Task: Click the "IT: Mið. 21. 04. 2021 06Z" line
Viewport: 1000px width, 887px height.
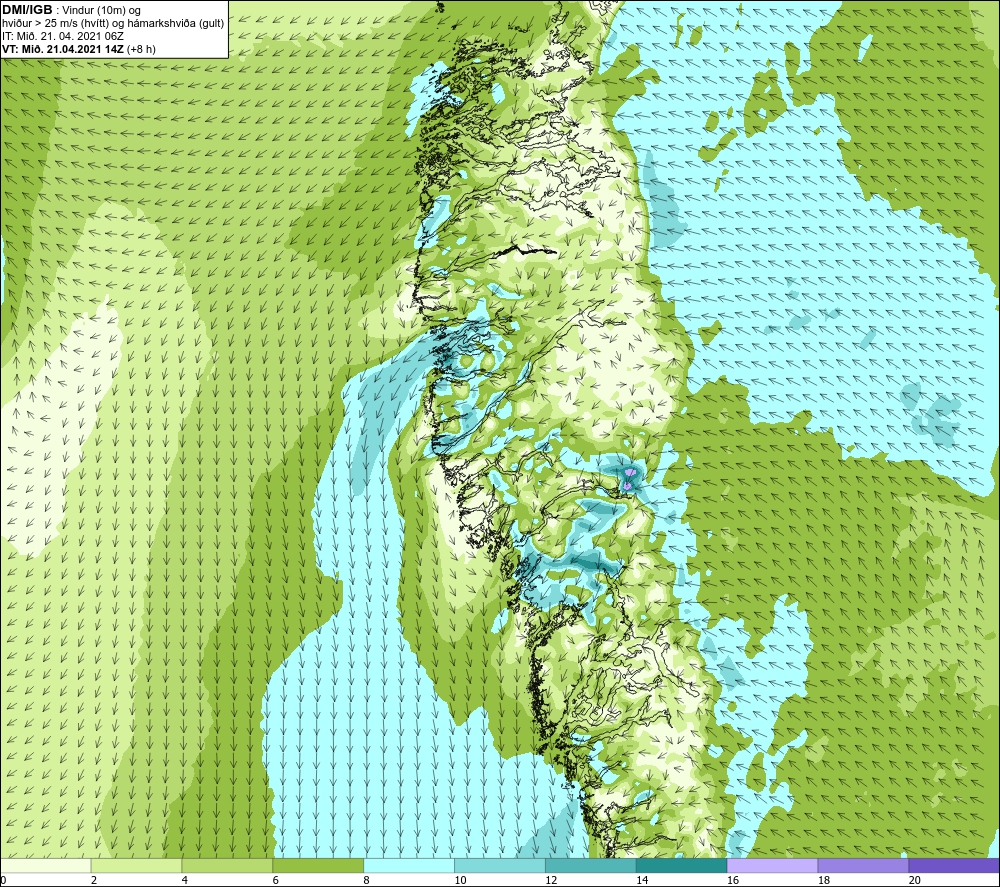Action: (x=62, y=36)
